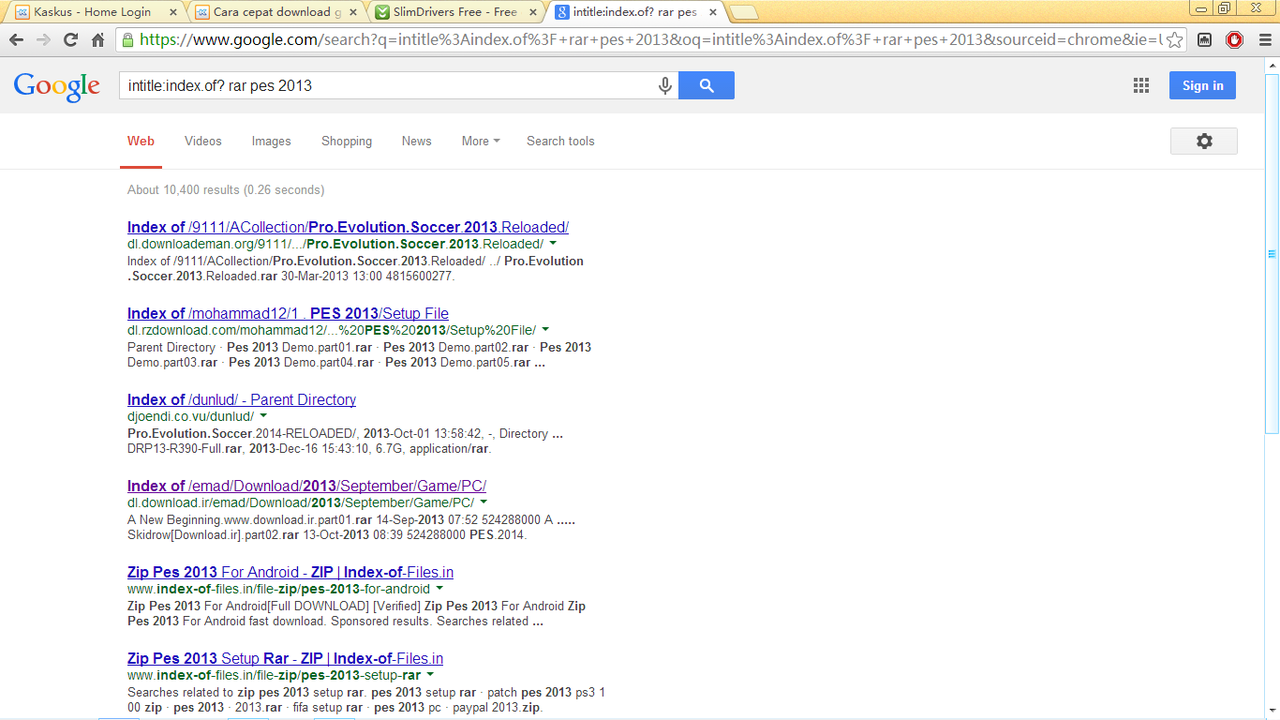
Task: Click the green lock icon in the address bar
Action: 127,40
